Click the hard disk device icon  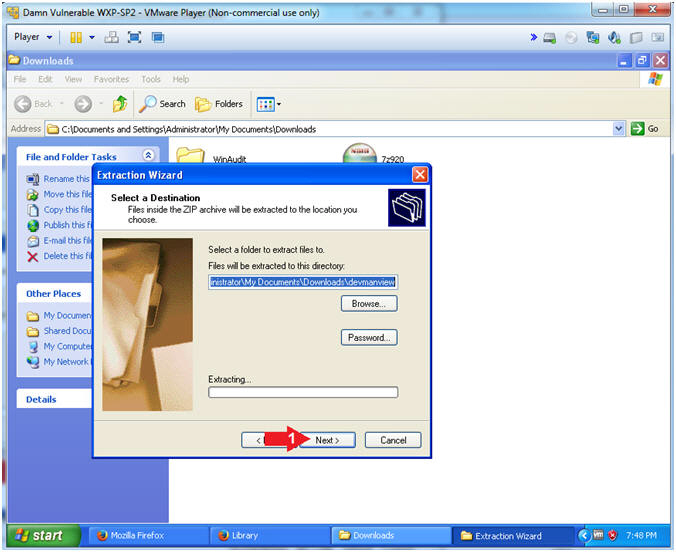point(550,38)
